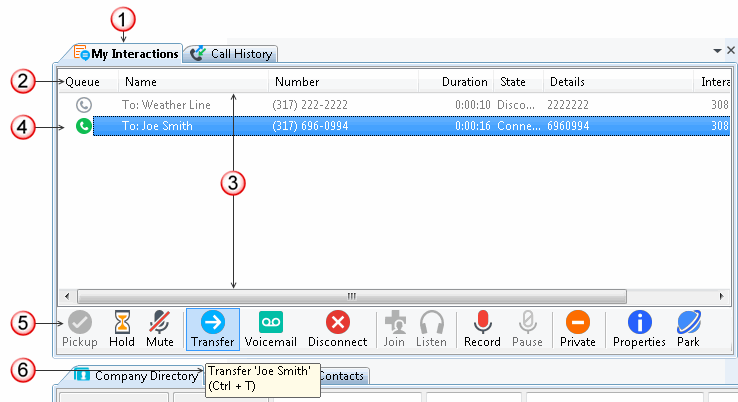Select the Weather Line call row
Image resolution: width=738 pixels, height=402 pixels.
click(300, 104)
